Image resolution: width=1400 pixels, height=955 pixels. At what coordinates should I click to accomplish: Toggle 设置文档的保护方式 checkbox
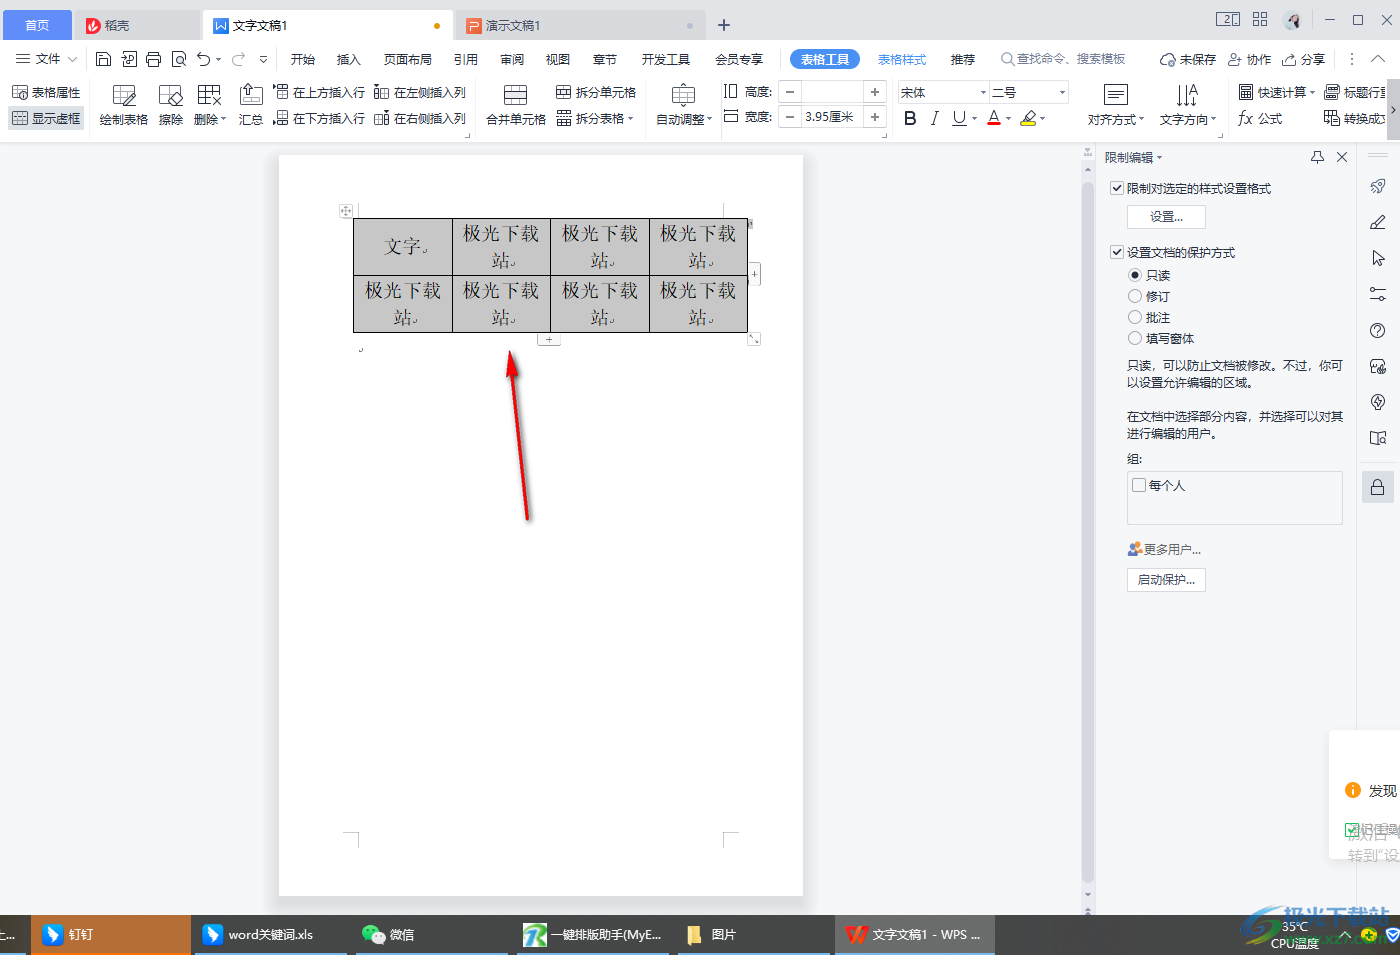click(1117, 252)
